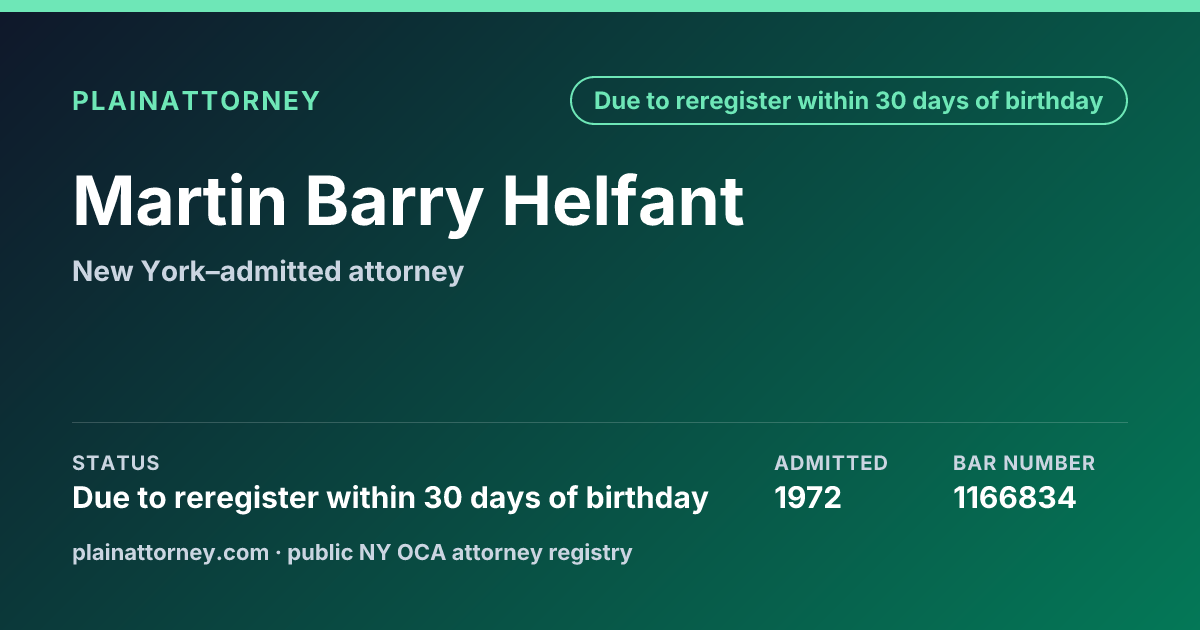Select the admission year 1972
Viewport: 1200px width, 630px height.
tap(808, 498)
